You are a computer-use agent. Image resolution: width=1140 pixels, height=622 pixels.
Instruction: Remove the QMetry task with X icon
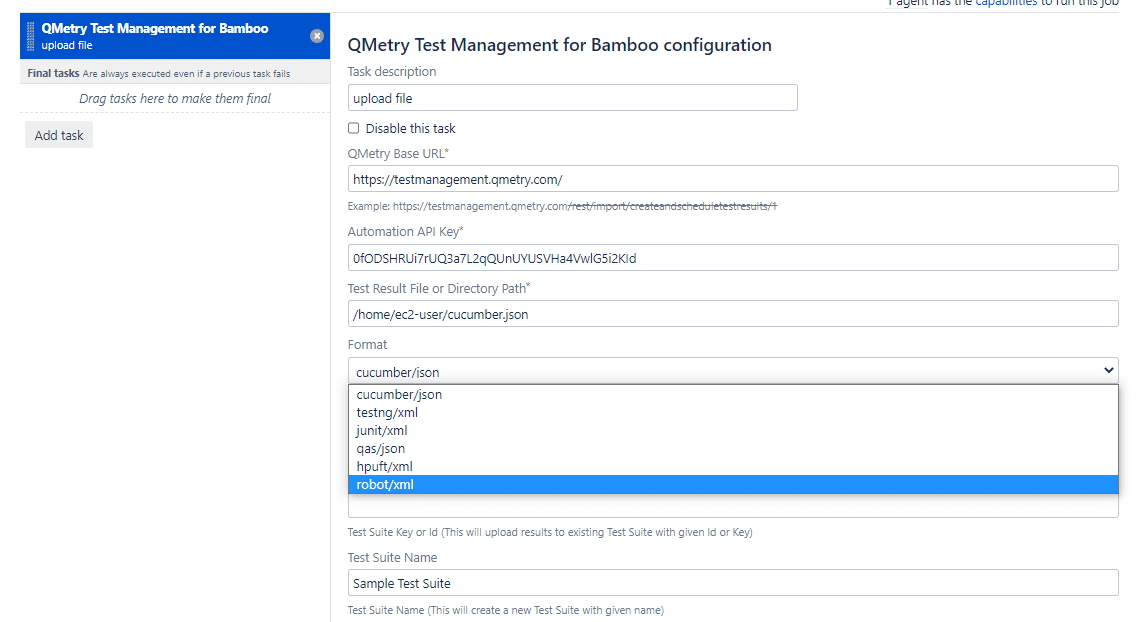[317, 36]
